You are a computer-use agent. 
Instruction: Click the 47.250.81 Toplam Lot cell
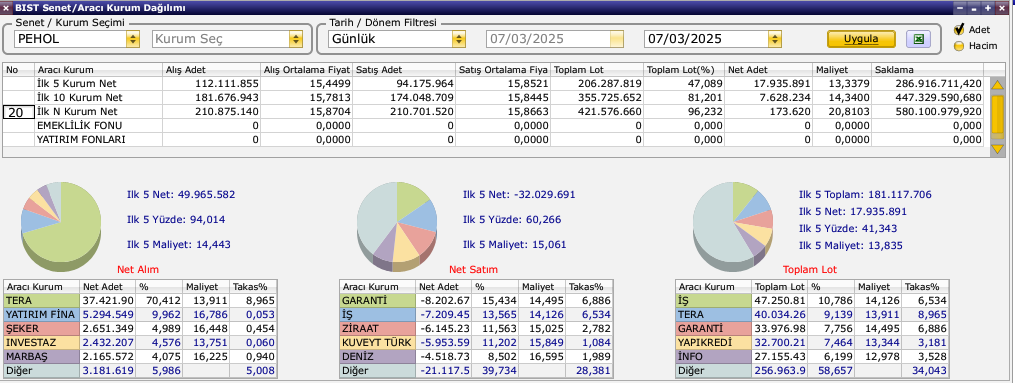tap(779, 301)
